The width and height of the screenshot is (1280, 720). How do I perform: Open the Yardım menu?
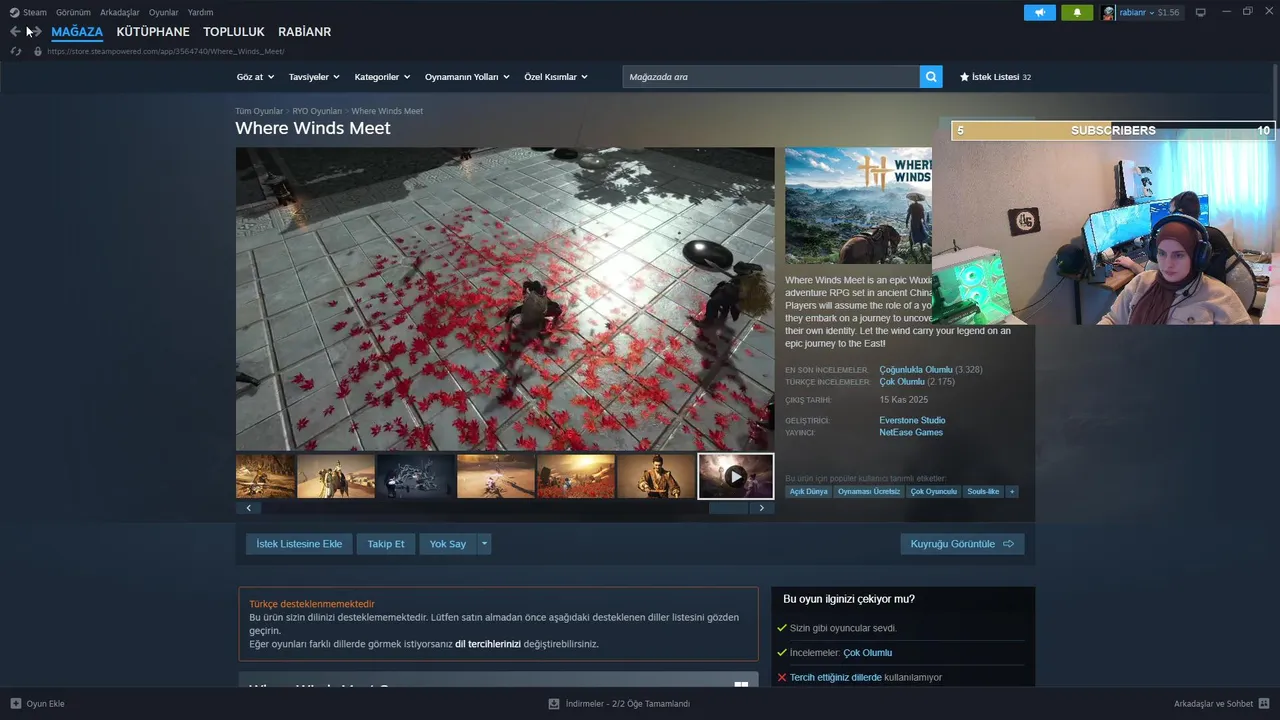pyautogui.click(x=200, y=13)
